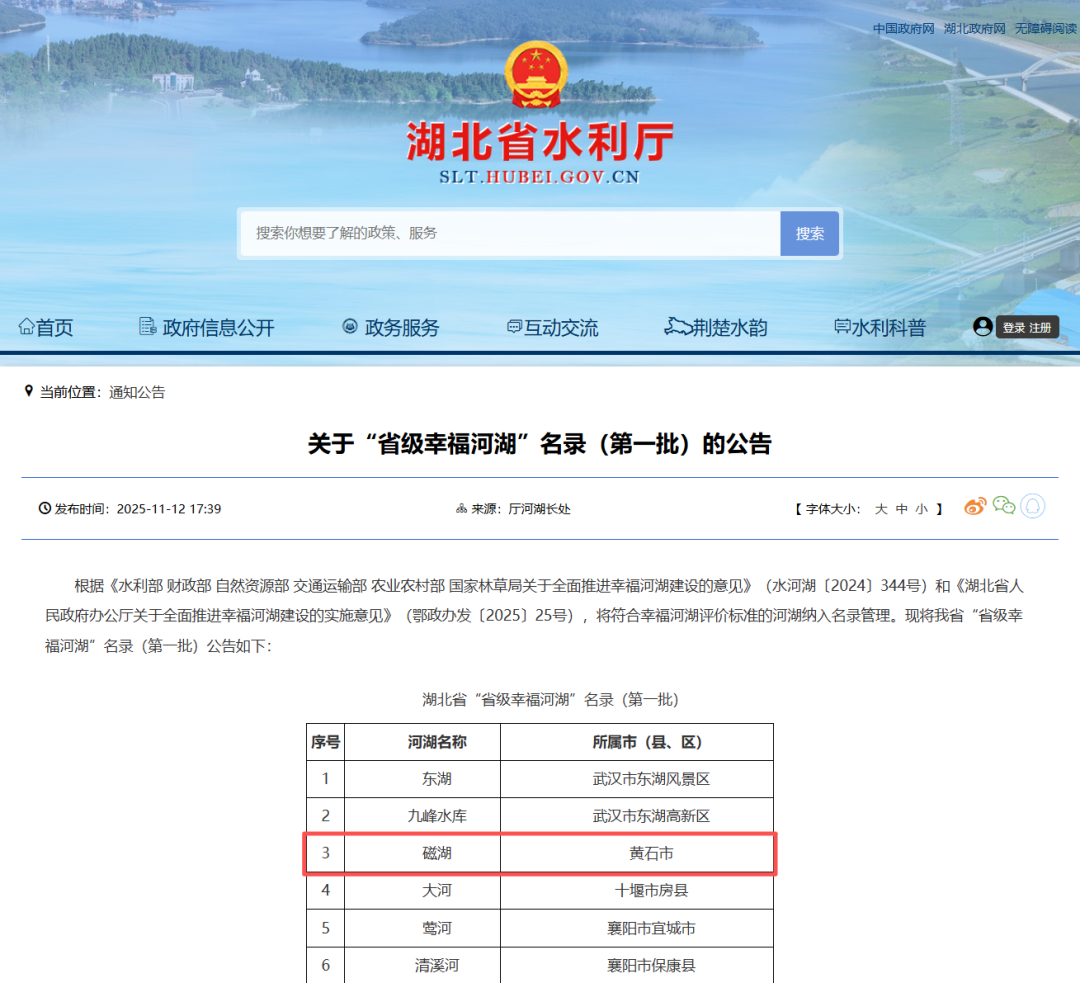Switch to the 互动交流 navigation tab

click(552, 327)
